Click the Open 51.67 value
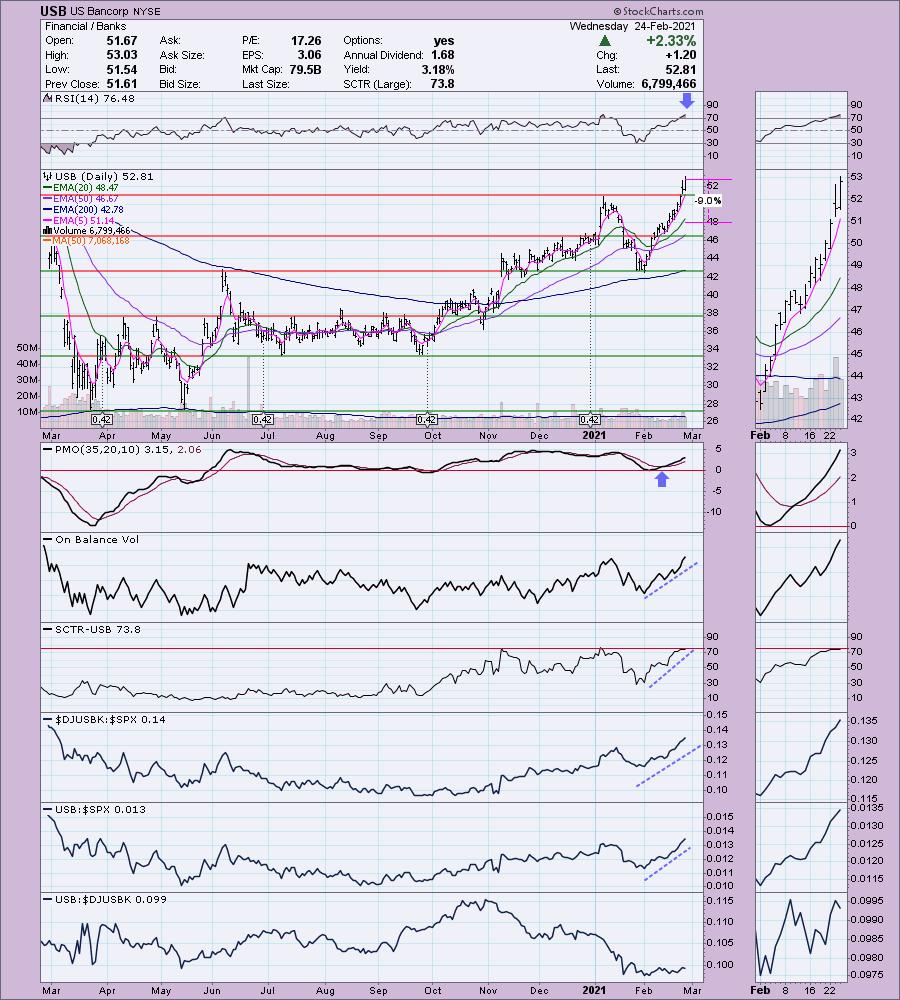The height and width of the screenshot is (1000, 900). click(122, 40)
